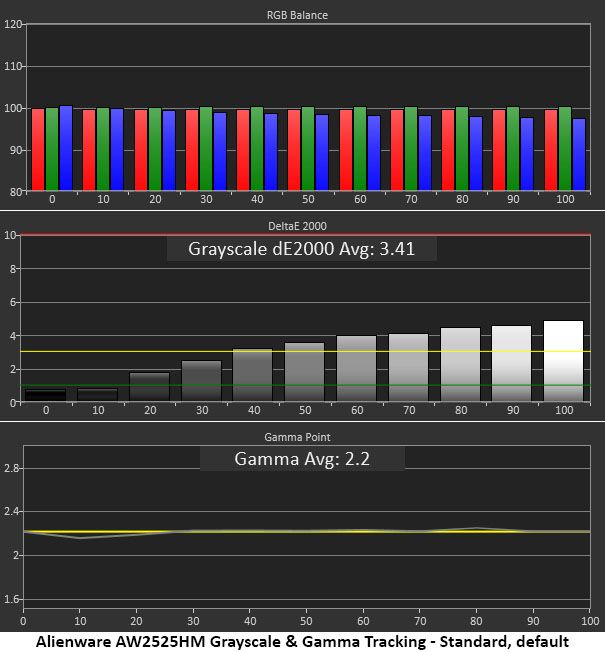The height and width of the screenshot is (652, 605).
Task: Click the 120 label on RGB Balance axis
Action: (x=12, y=24)
